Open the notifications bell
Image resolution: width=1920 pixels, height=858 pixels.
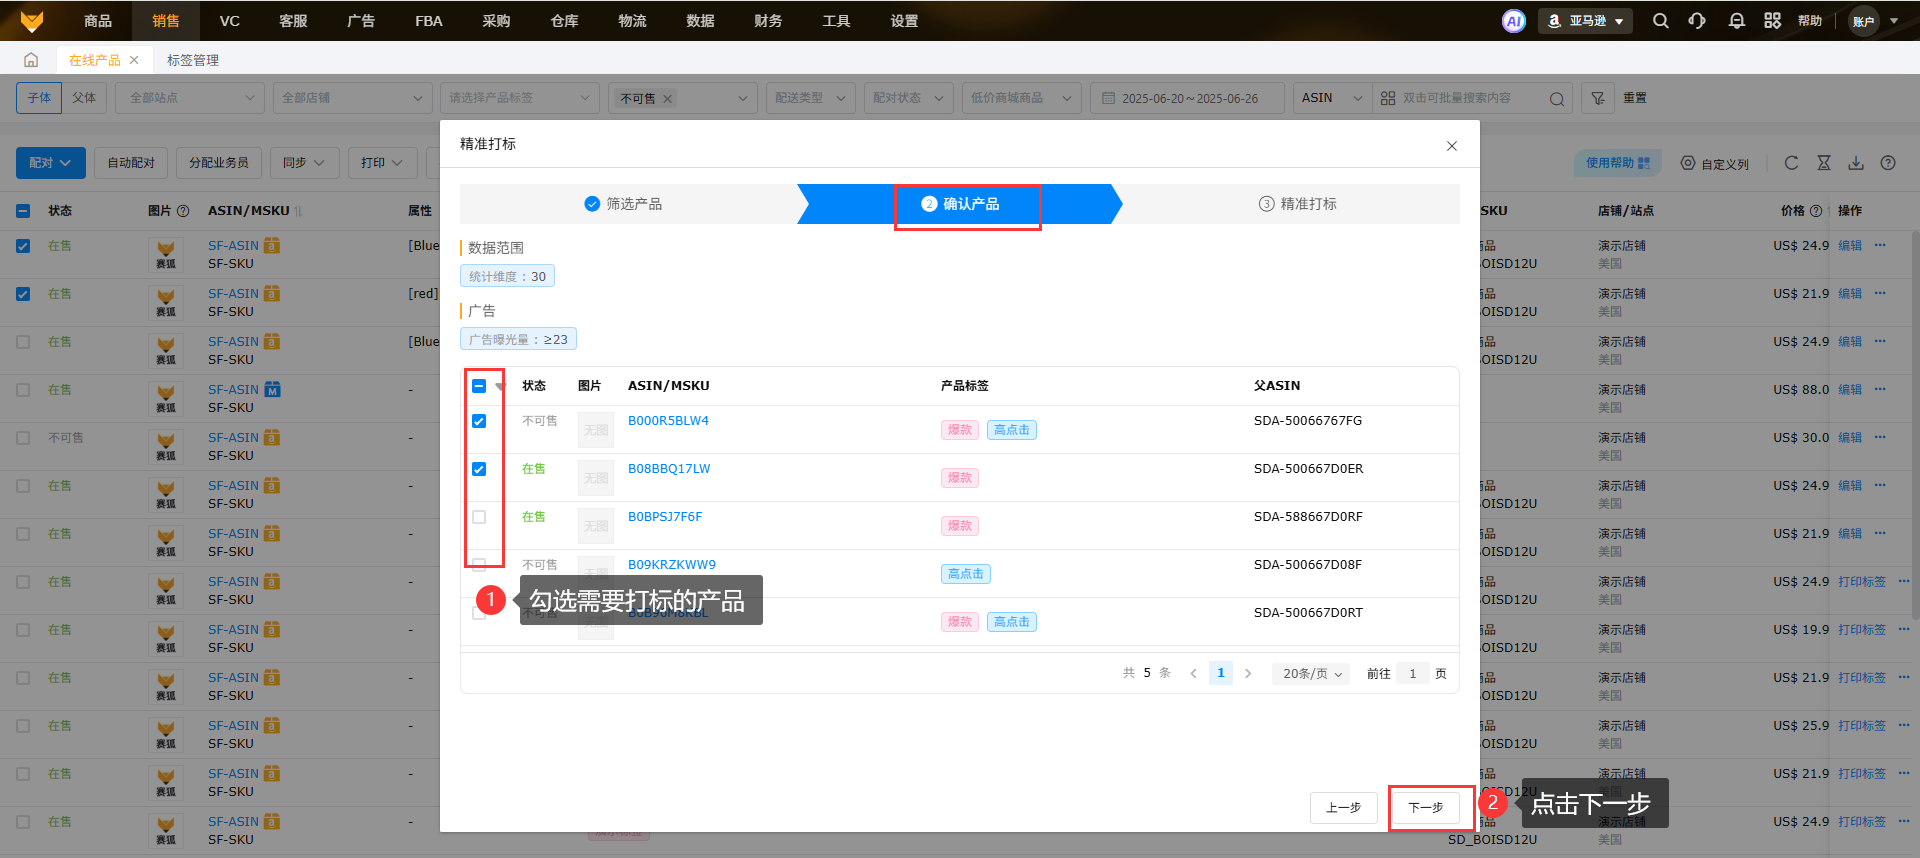(x=1736, y=21)
